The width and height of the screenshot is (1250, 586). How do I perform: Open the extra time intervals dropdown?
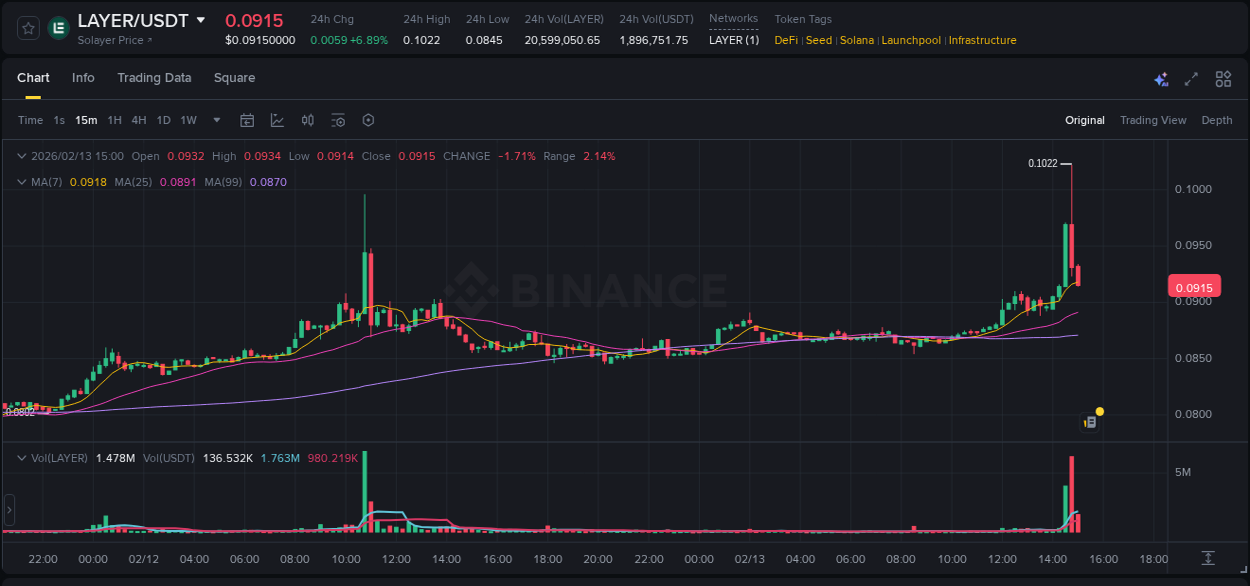coord(215,120)
